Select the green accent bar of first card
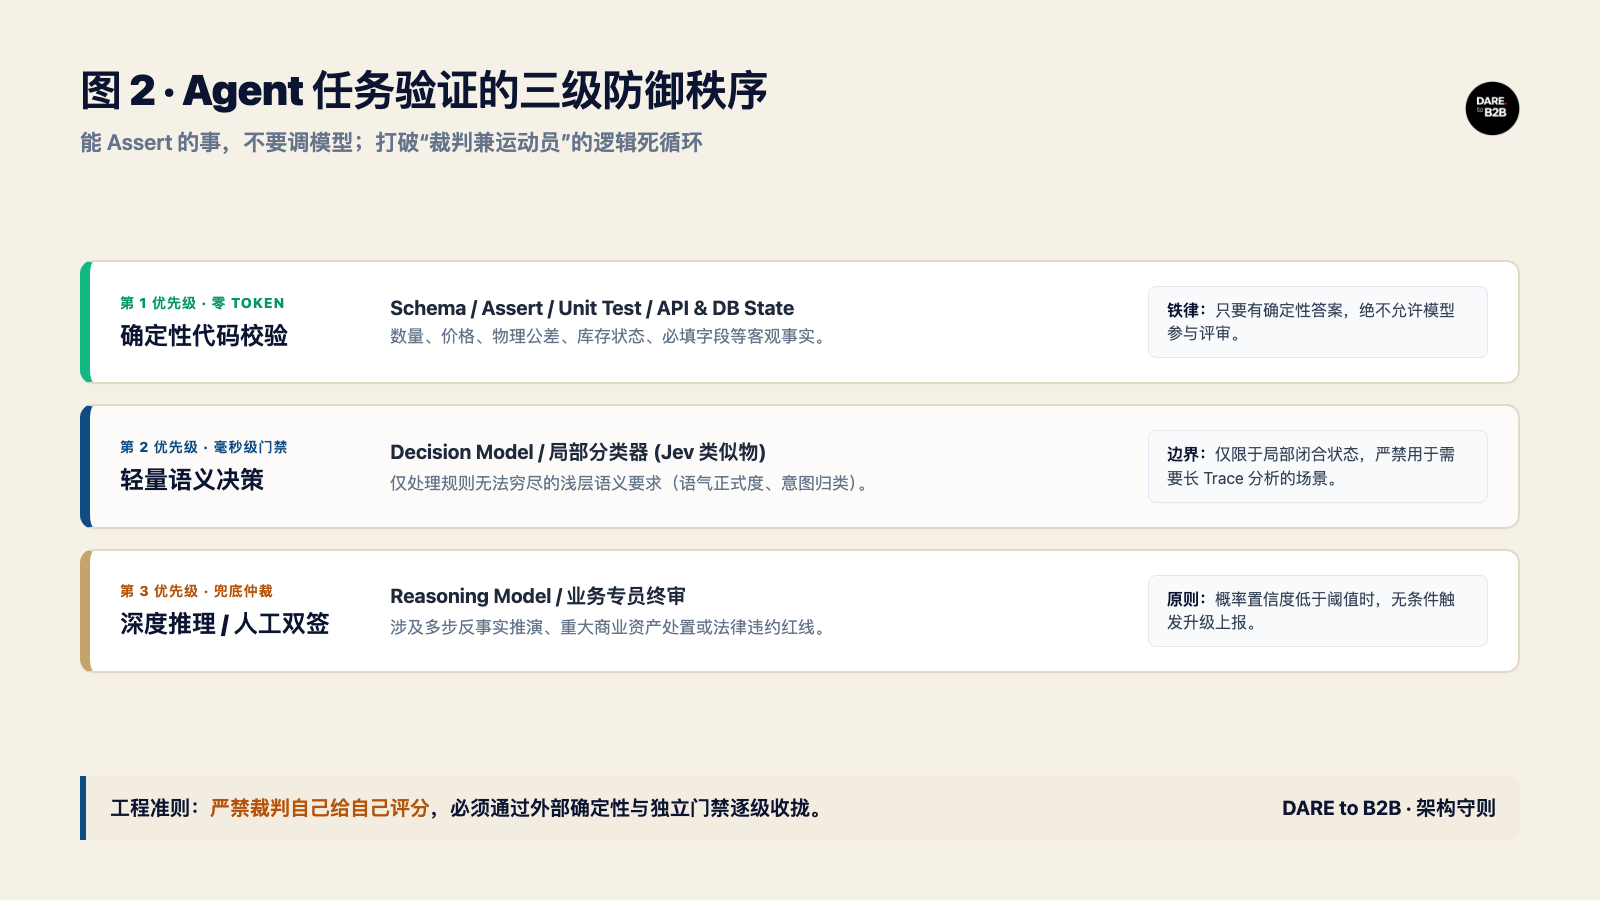Image resolution: width=1600 pixels, height=900 pixels. [x=86, y=322]
